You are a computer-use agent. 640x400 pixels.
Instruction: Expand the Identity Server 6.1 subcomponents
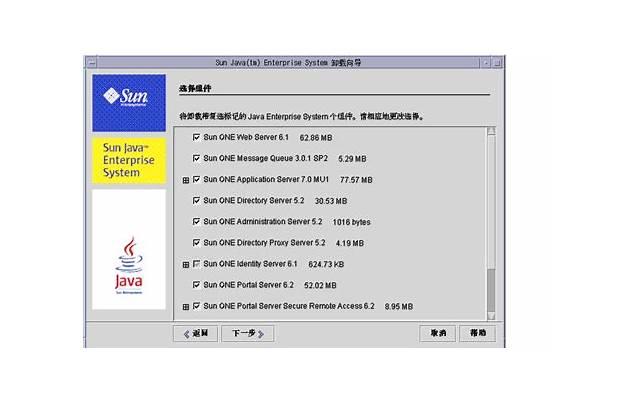(185, 264)
